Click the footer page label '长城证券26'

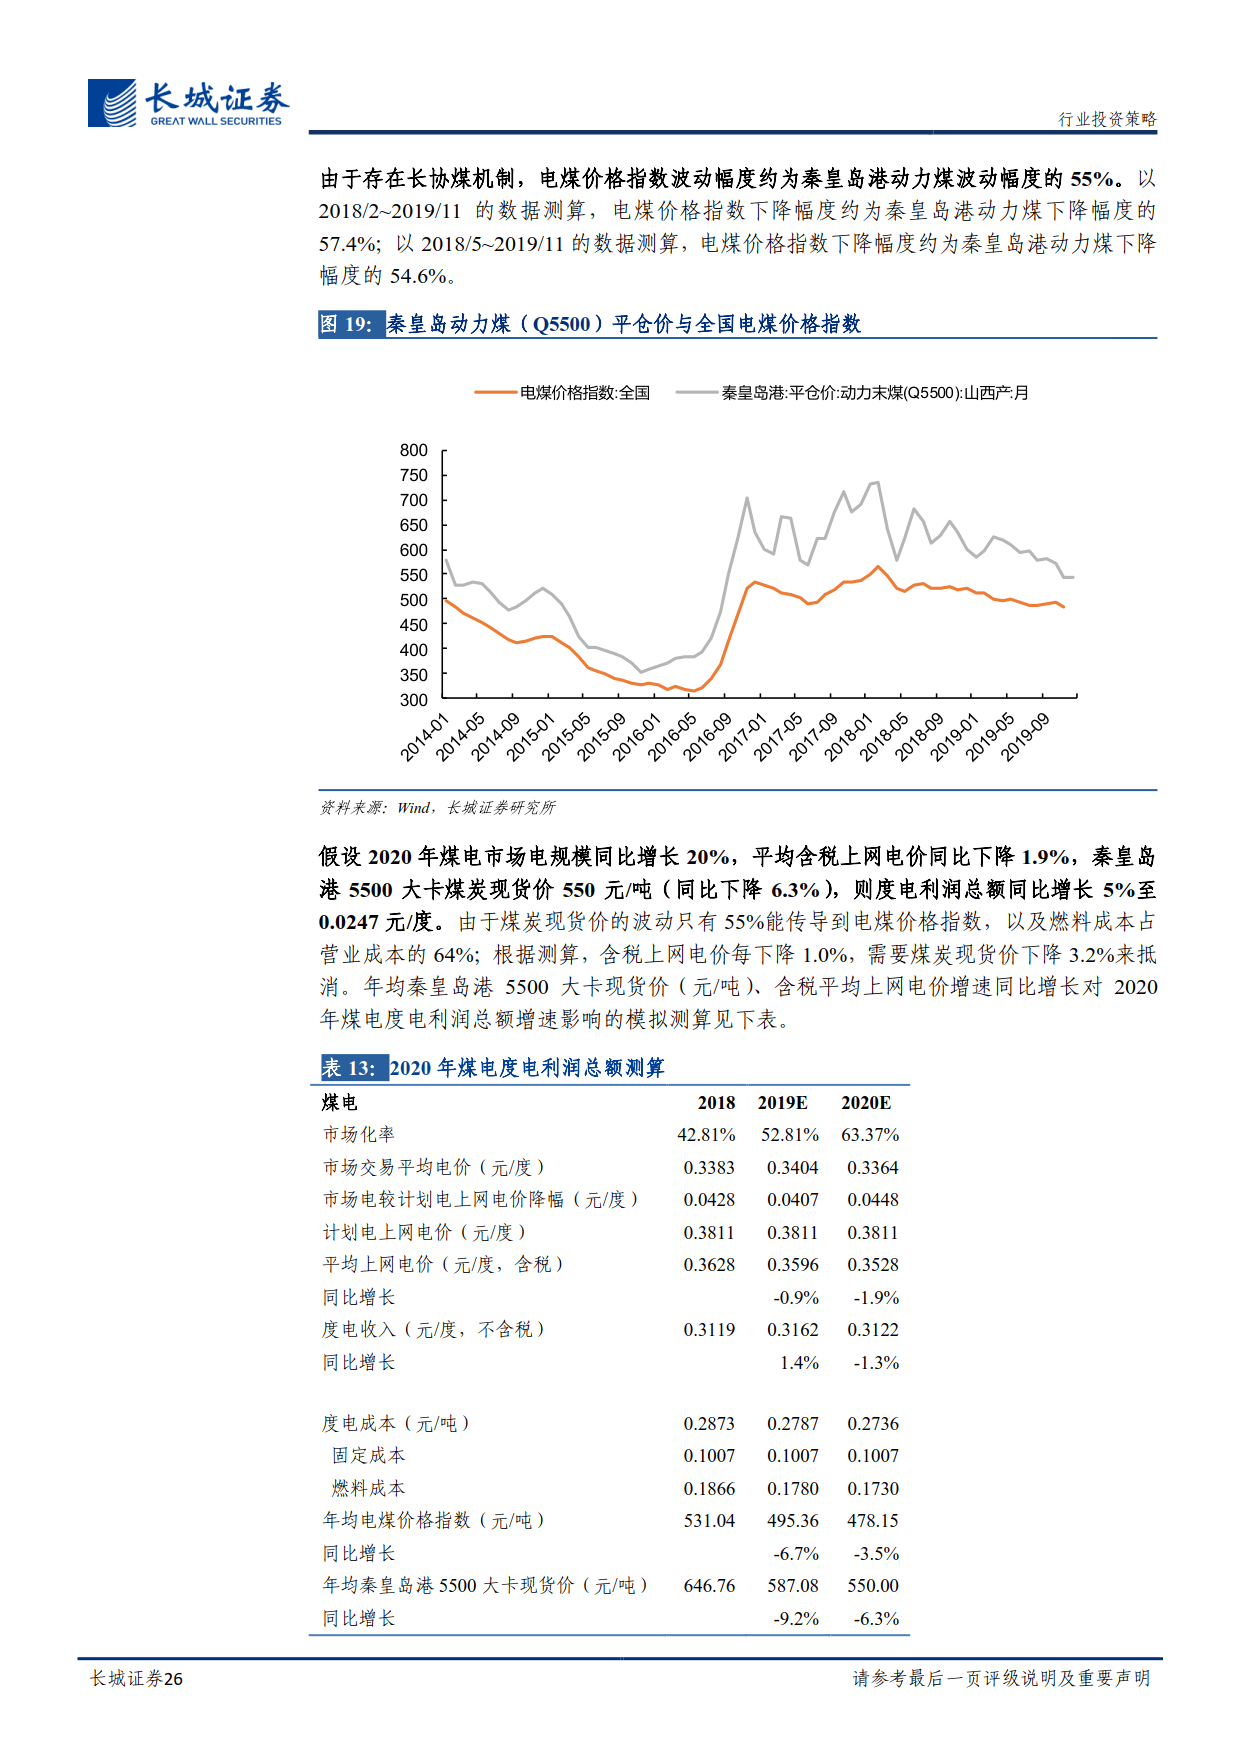(x=136, y=1678)
